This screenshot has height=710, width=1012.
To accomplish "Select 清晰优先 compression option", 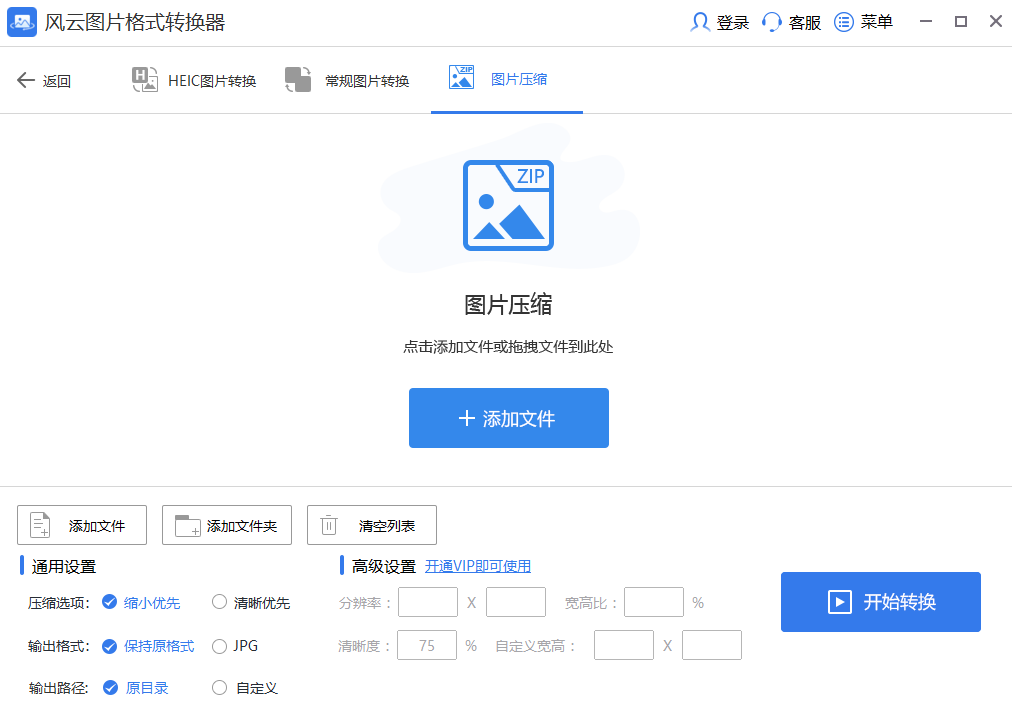I will pyautogui.click(x=220, y=602).
